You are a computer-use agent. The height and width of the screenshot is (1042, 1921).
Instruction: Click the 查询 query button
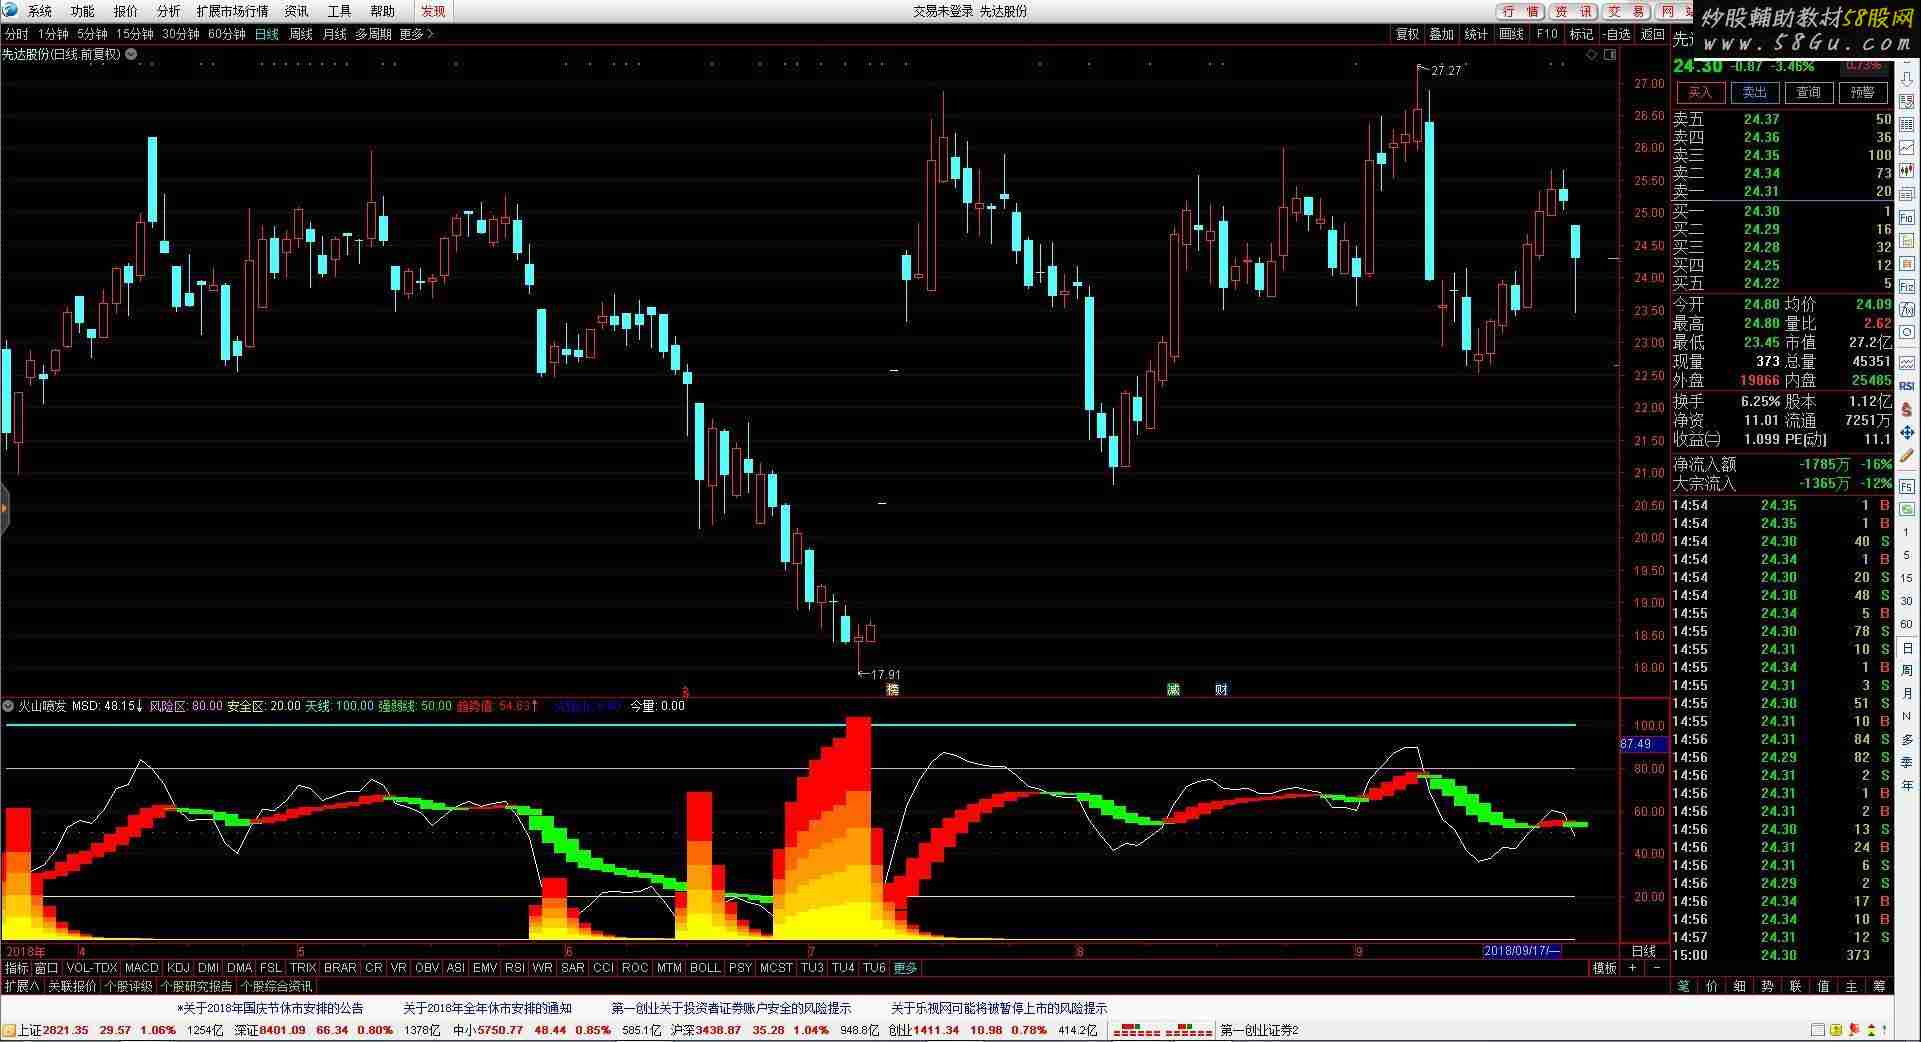click(1808, 92)
